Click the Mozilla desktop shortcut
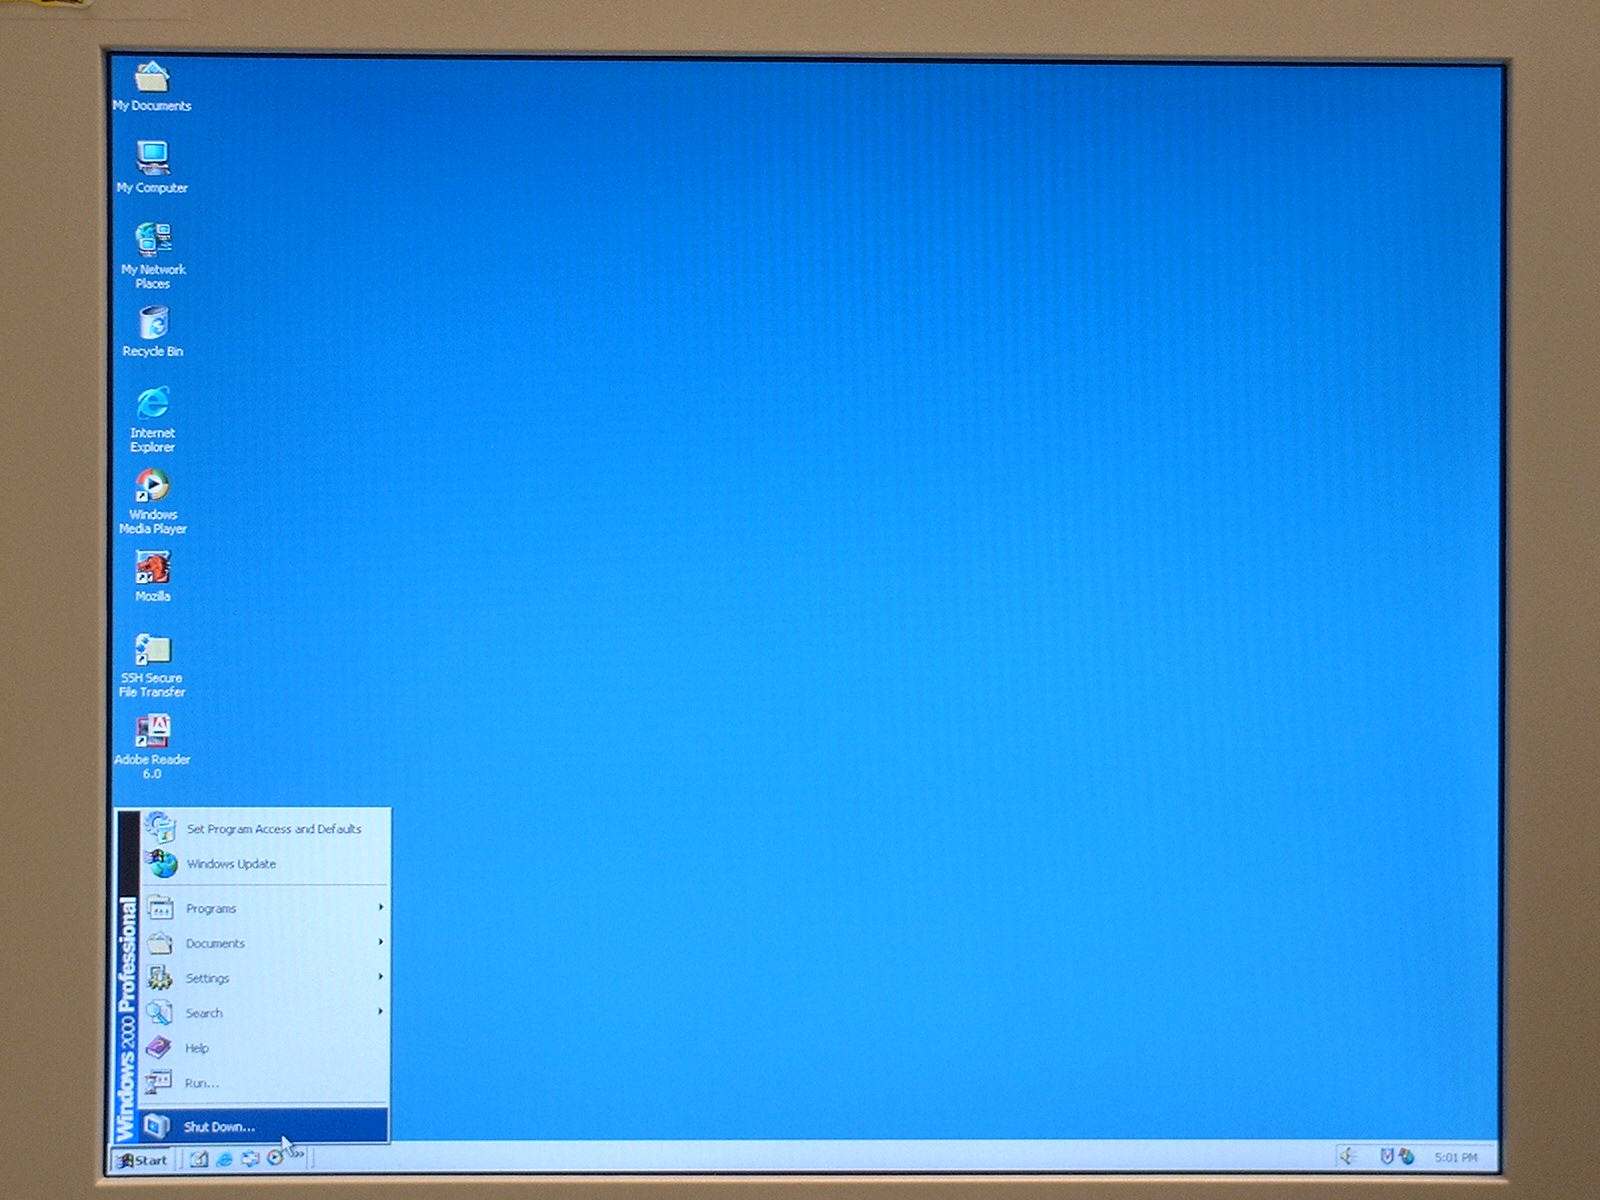The width and height of the screenshot is (1600, 1200). [x=153, y=569]
